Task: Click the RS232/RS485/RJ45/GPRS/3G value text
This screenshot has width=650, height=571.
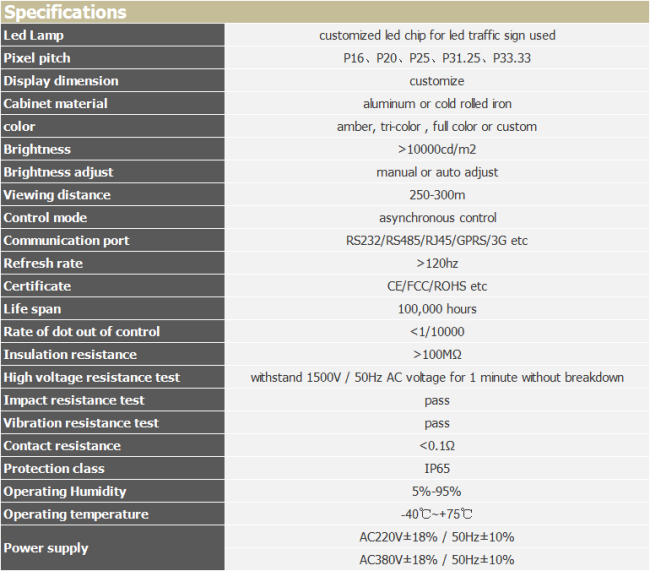Action: click(x=437, y=241)
